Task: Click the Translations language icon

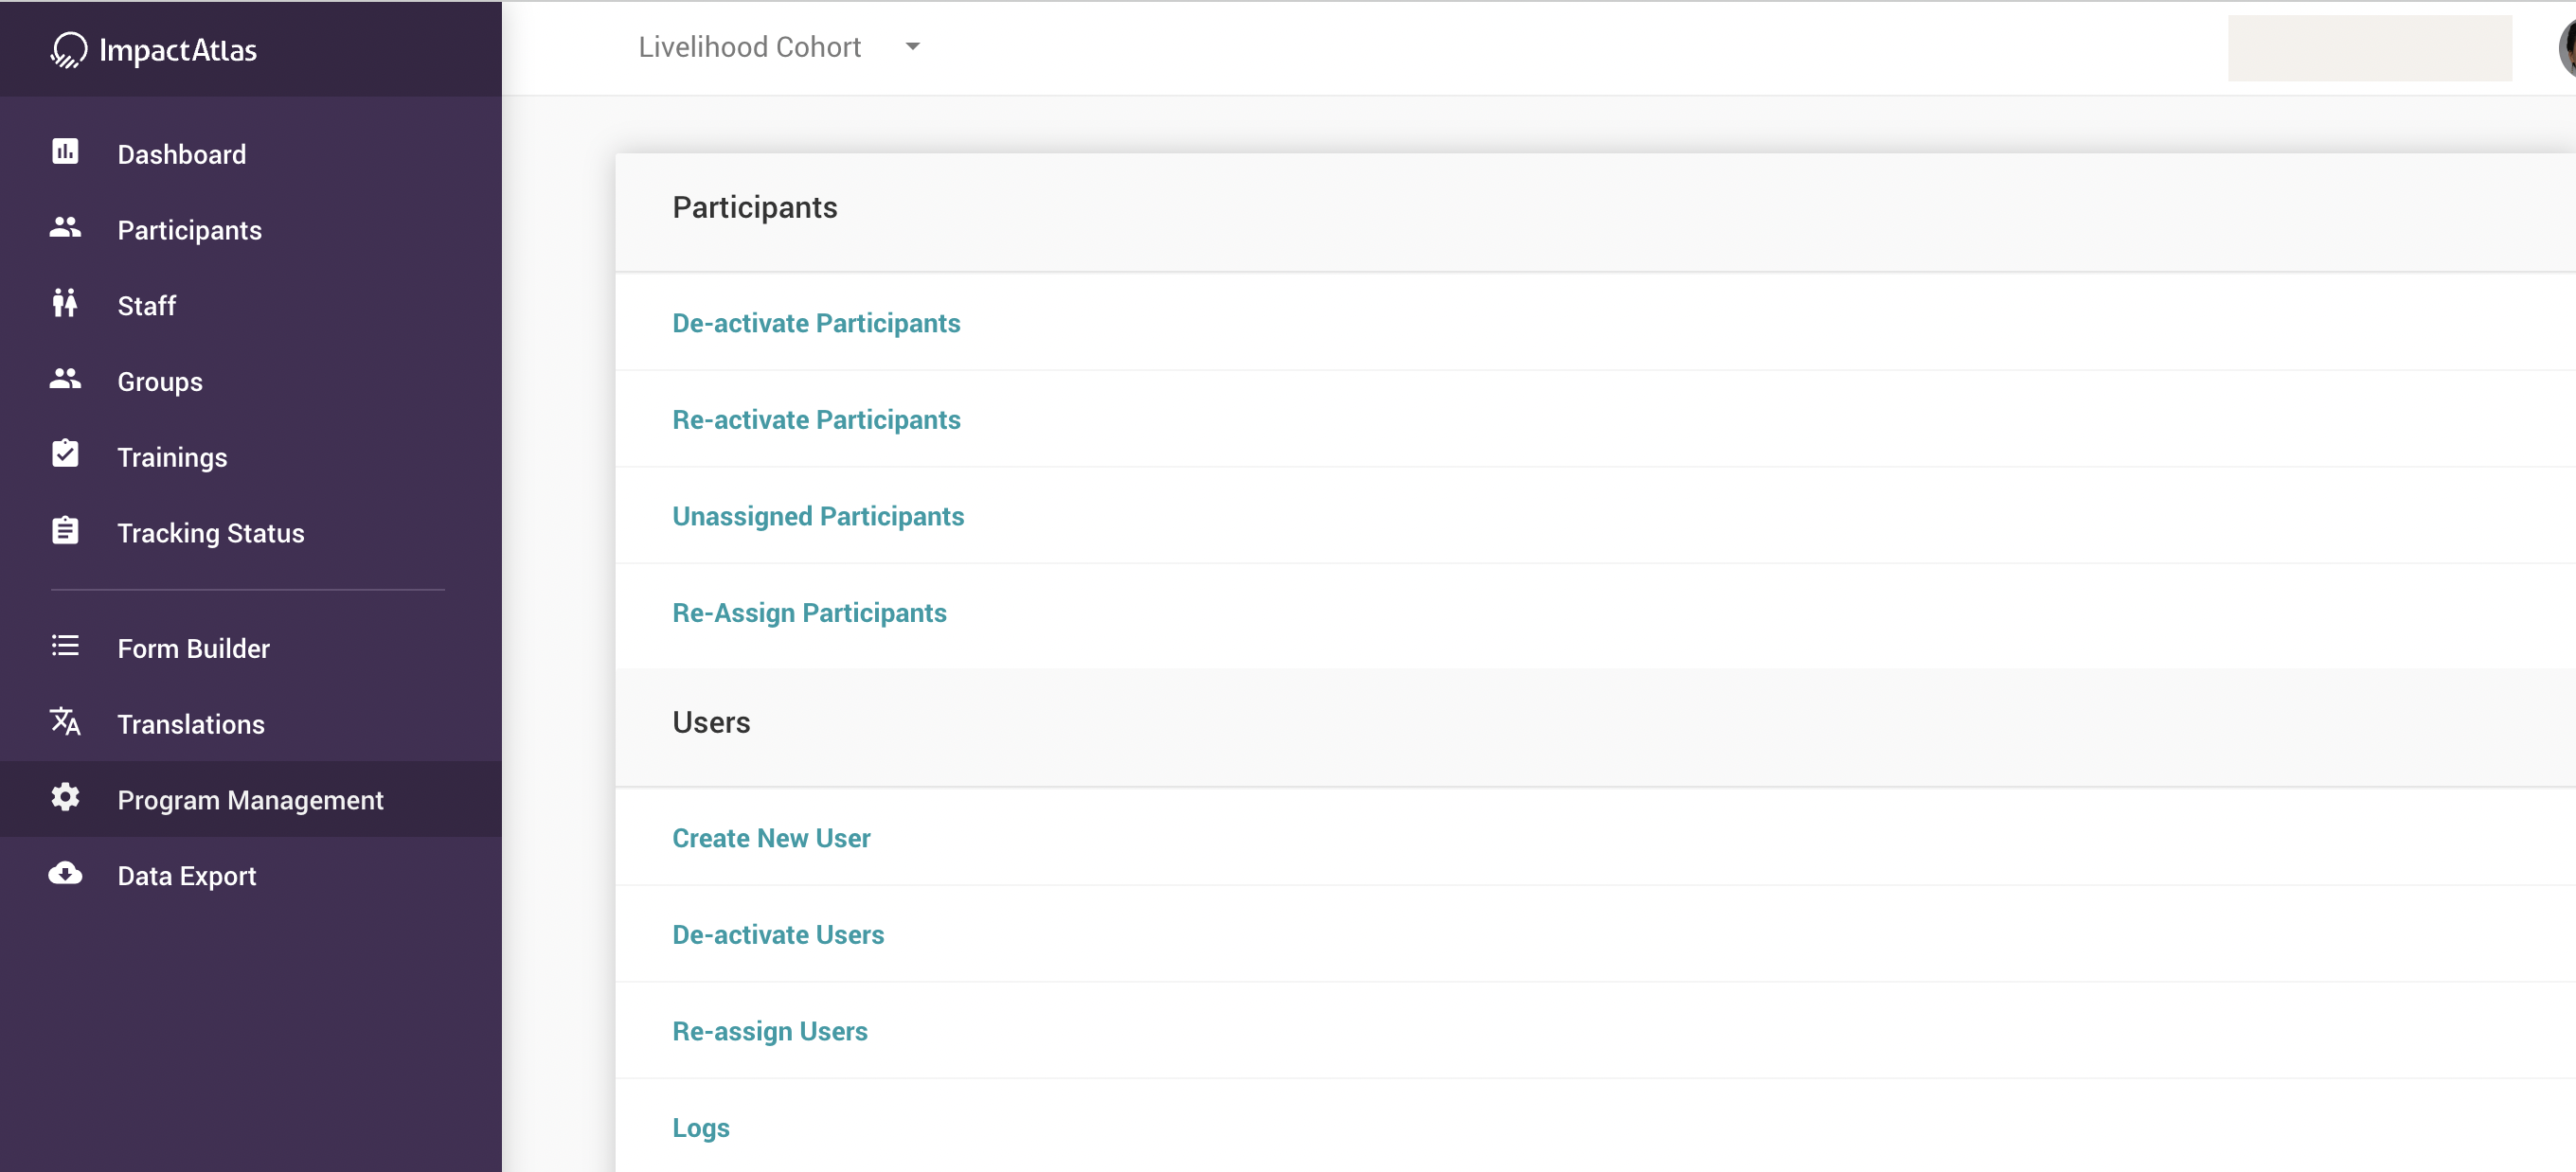Action: [65, 722]
